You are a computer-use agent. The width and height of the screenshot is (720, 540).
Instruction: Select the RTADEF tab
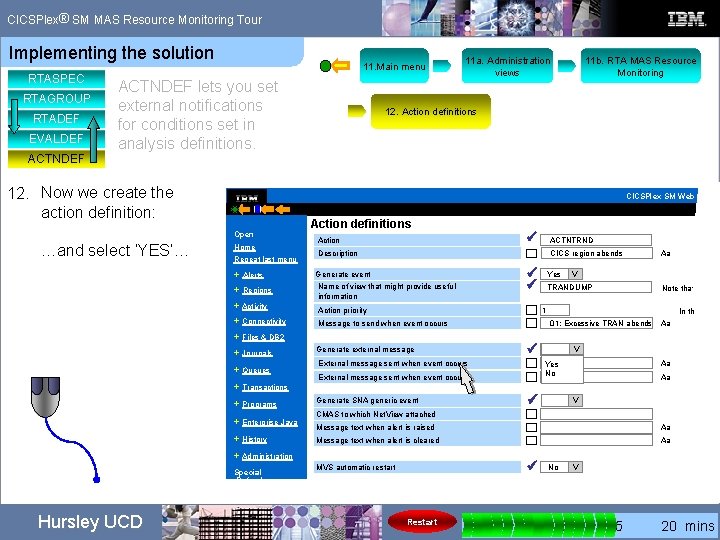coord(56,118)
